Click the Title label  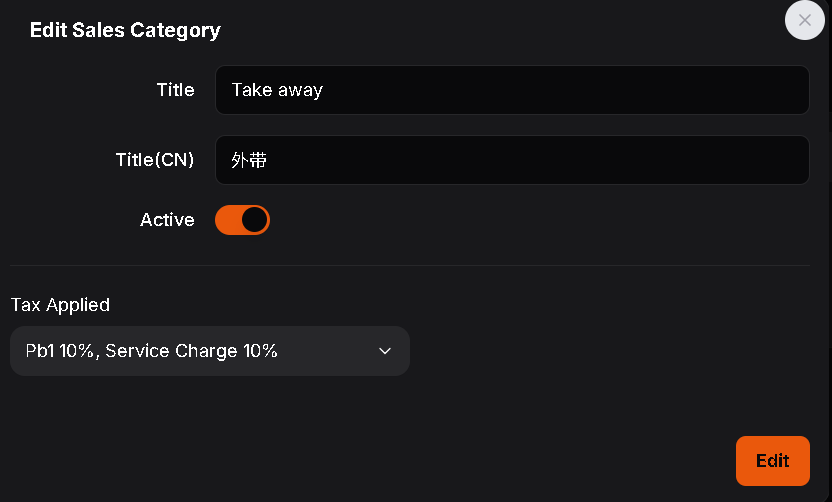pos(175,90)
